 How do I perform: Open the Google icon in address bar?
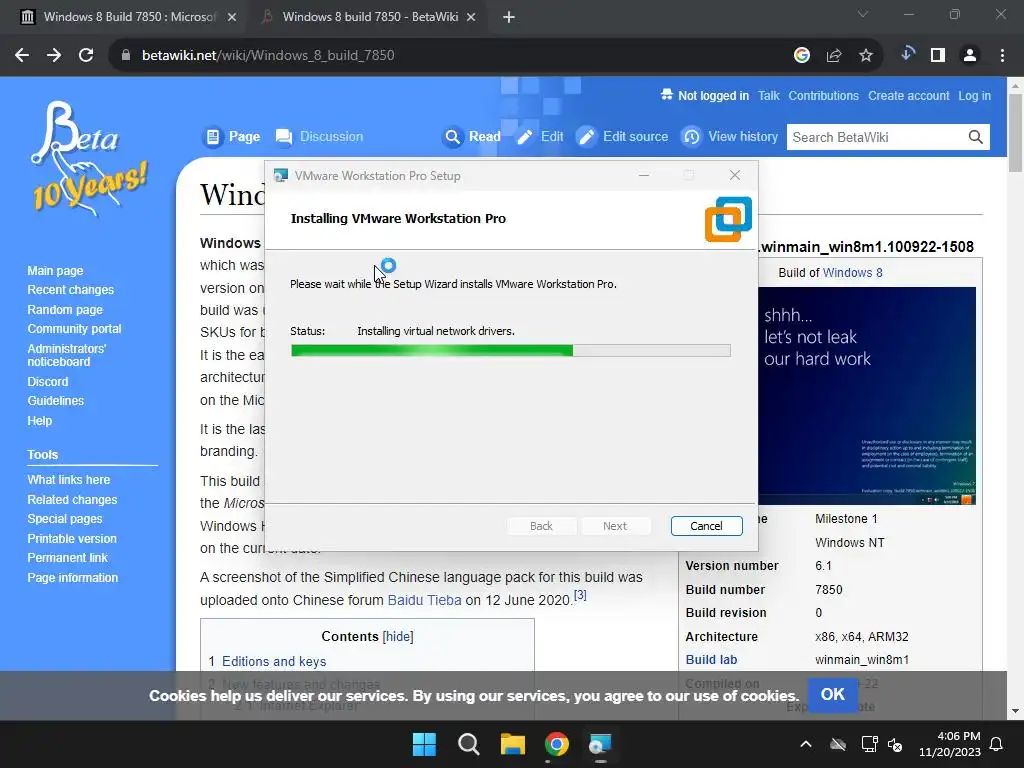coord(802,56)
